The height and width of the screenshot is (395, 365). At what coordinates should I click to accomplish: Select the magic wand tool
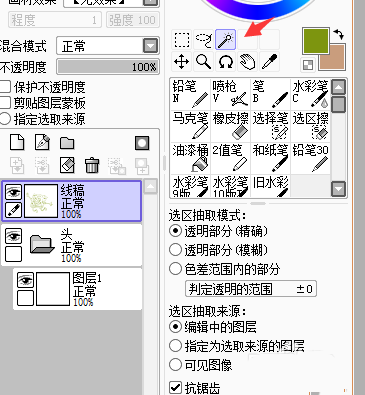[x=226, y=39]
